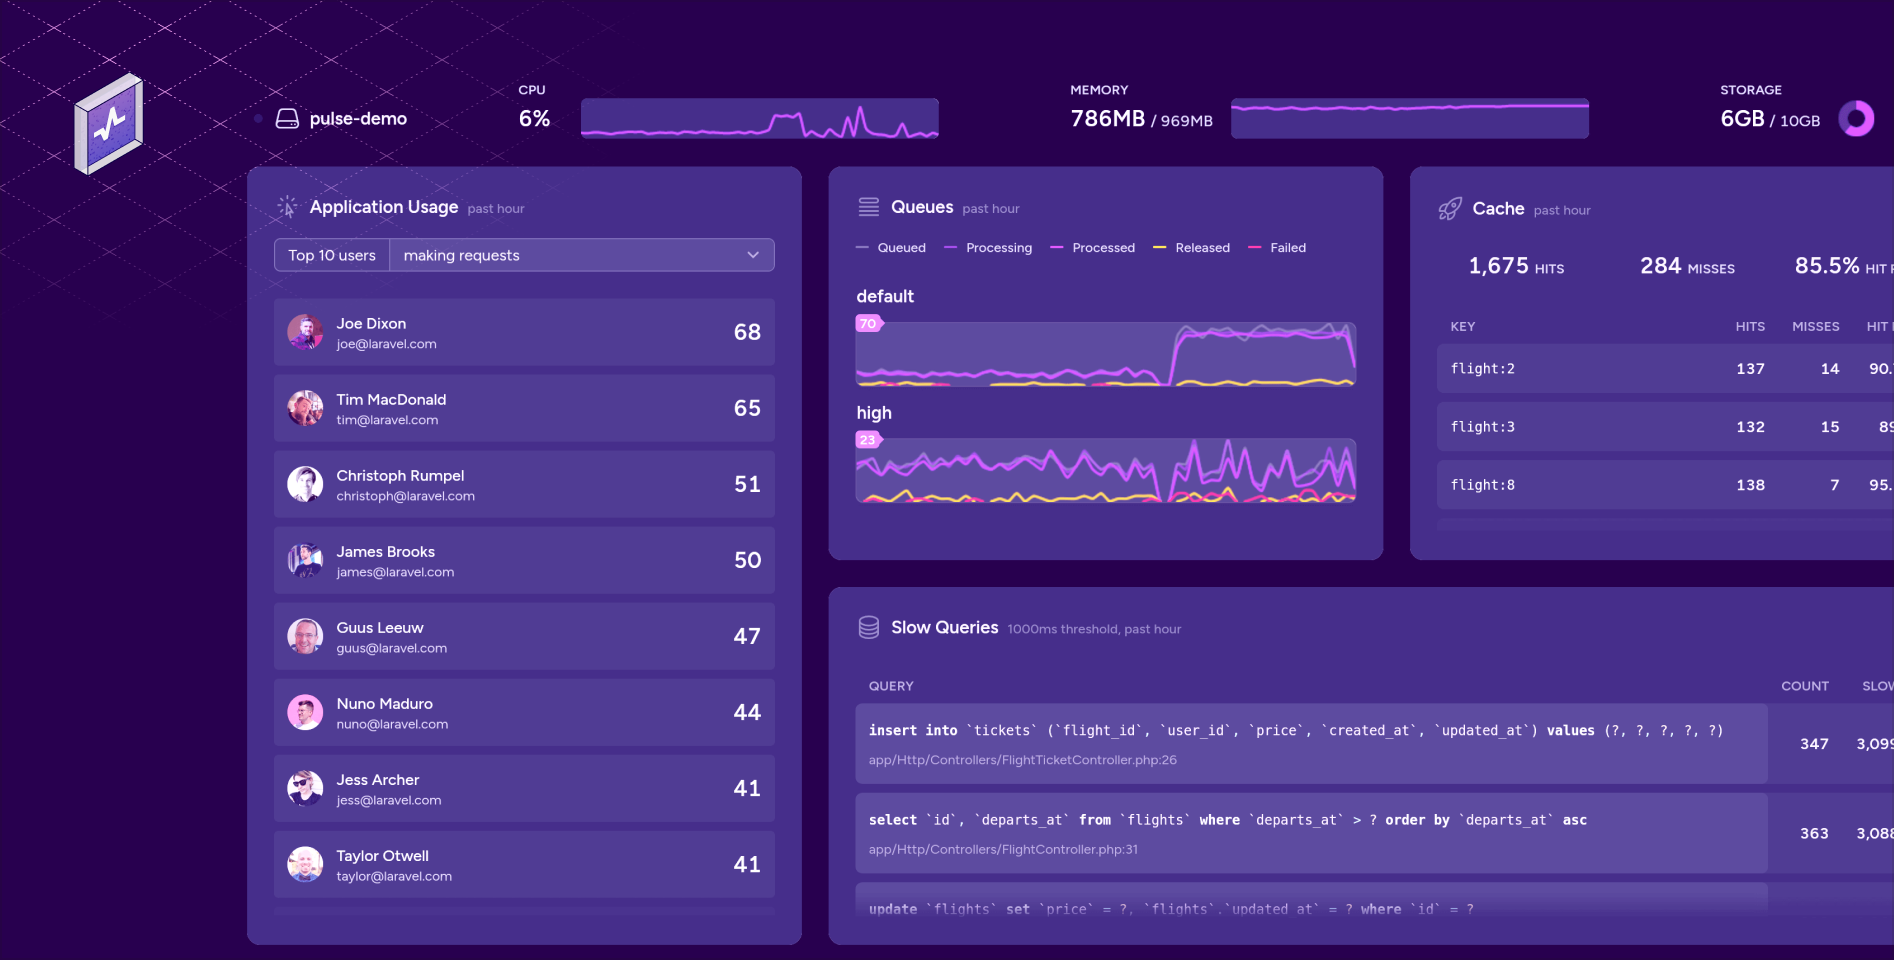Click the Queues stack icon

868,207
